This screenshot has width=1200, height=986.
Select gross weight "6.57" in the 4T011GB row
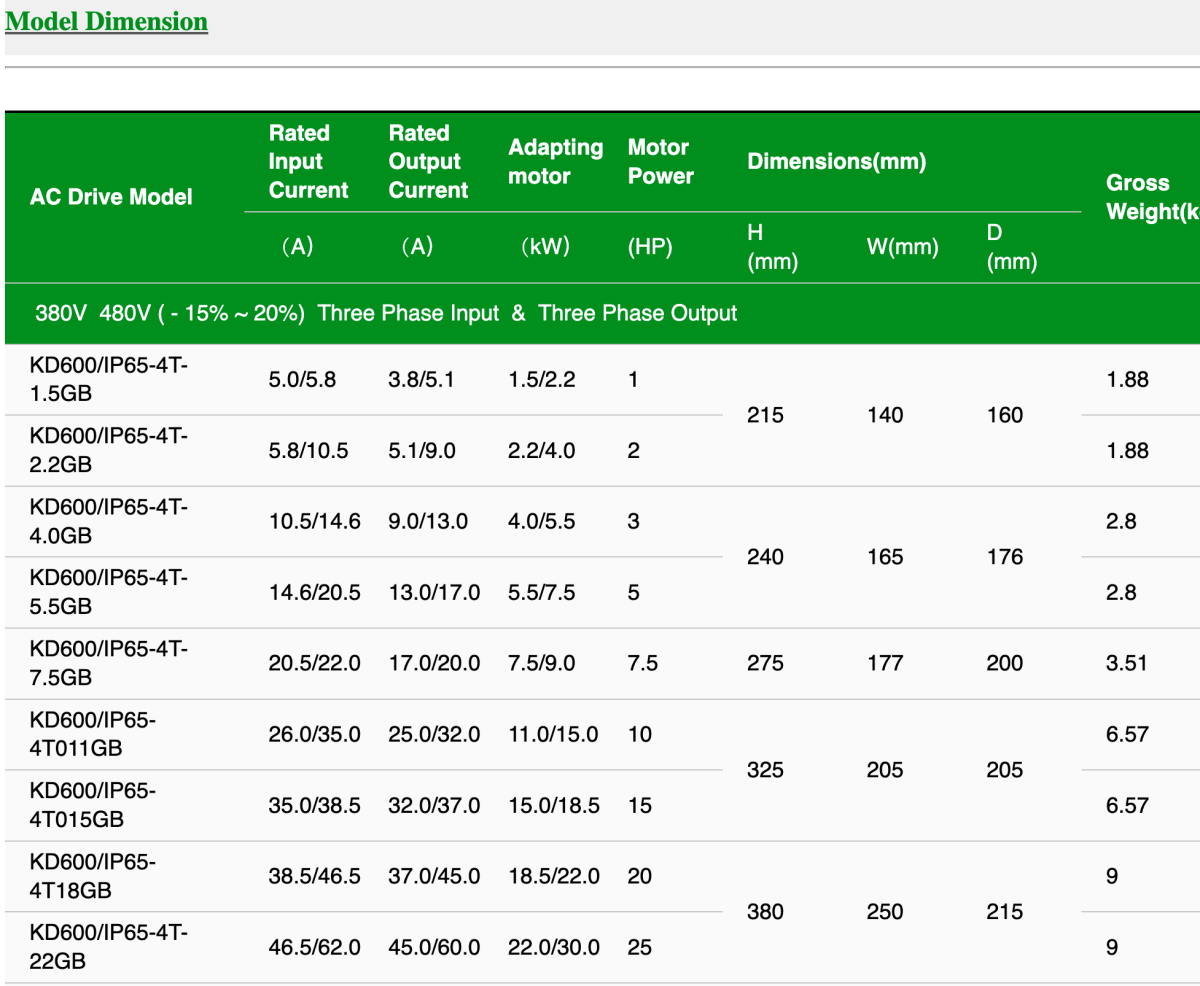click(1127, 734)
